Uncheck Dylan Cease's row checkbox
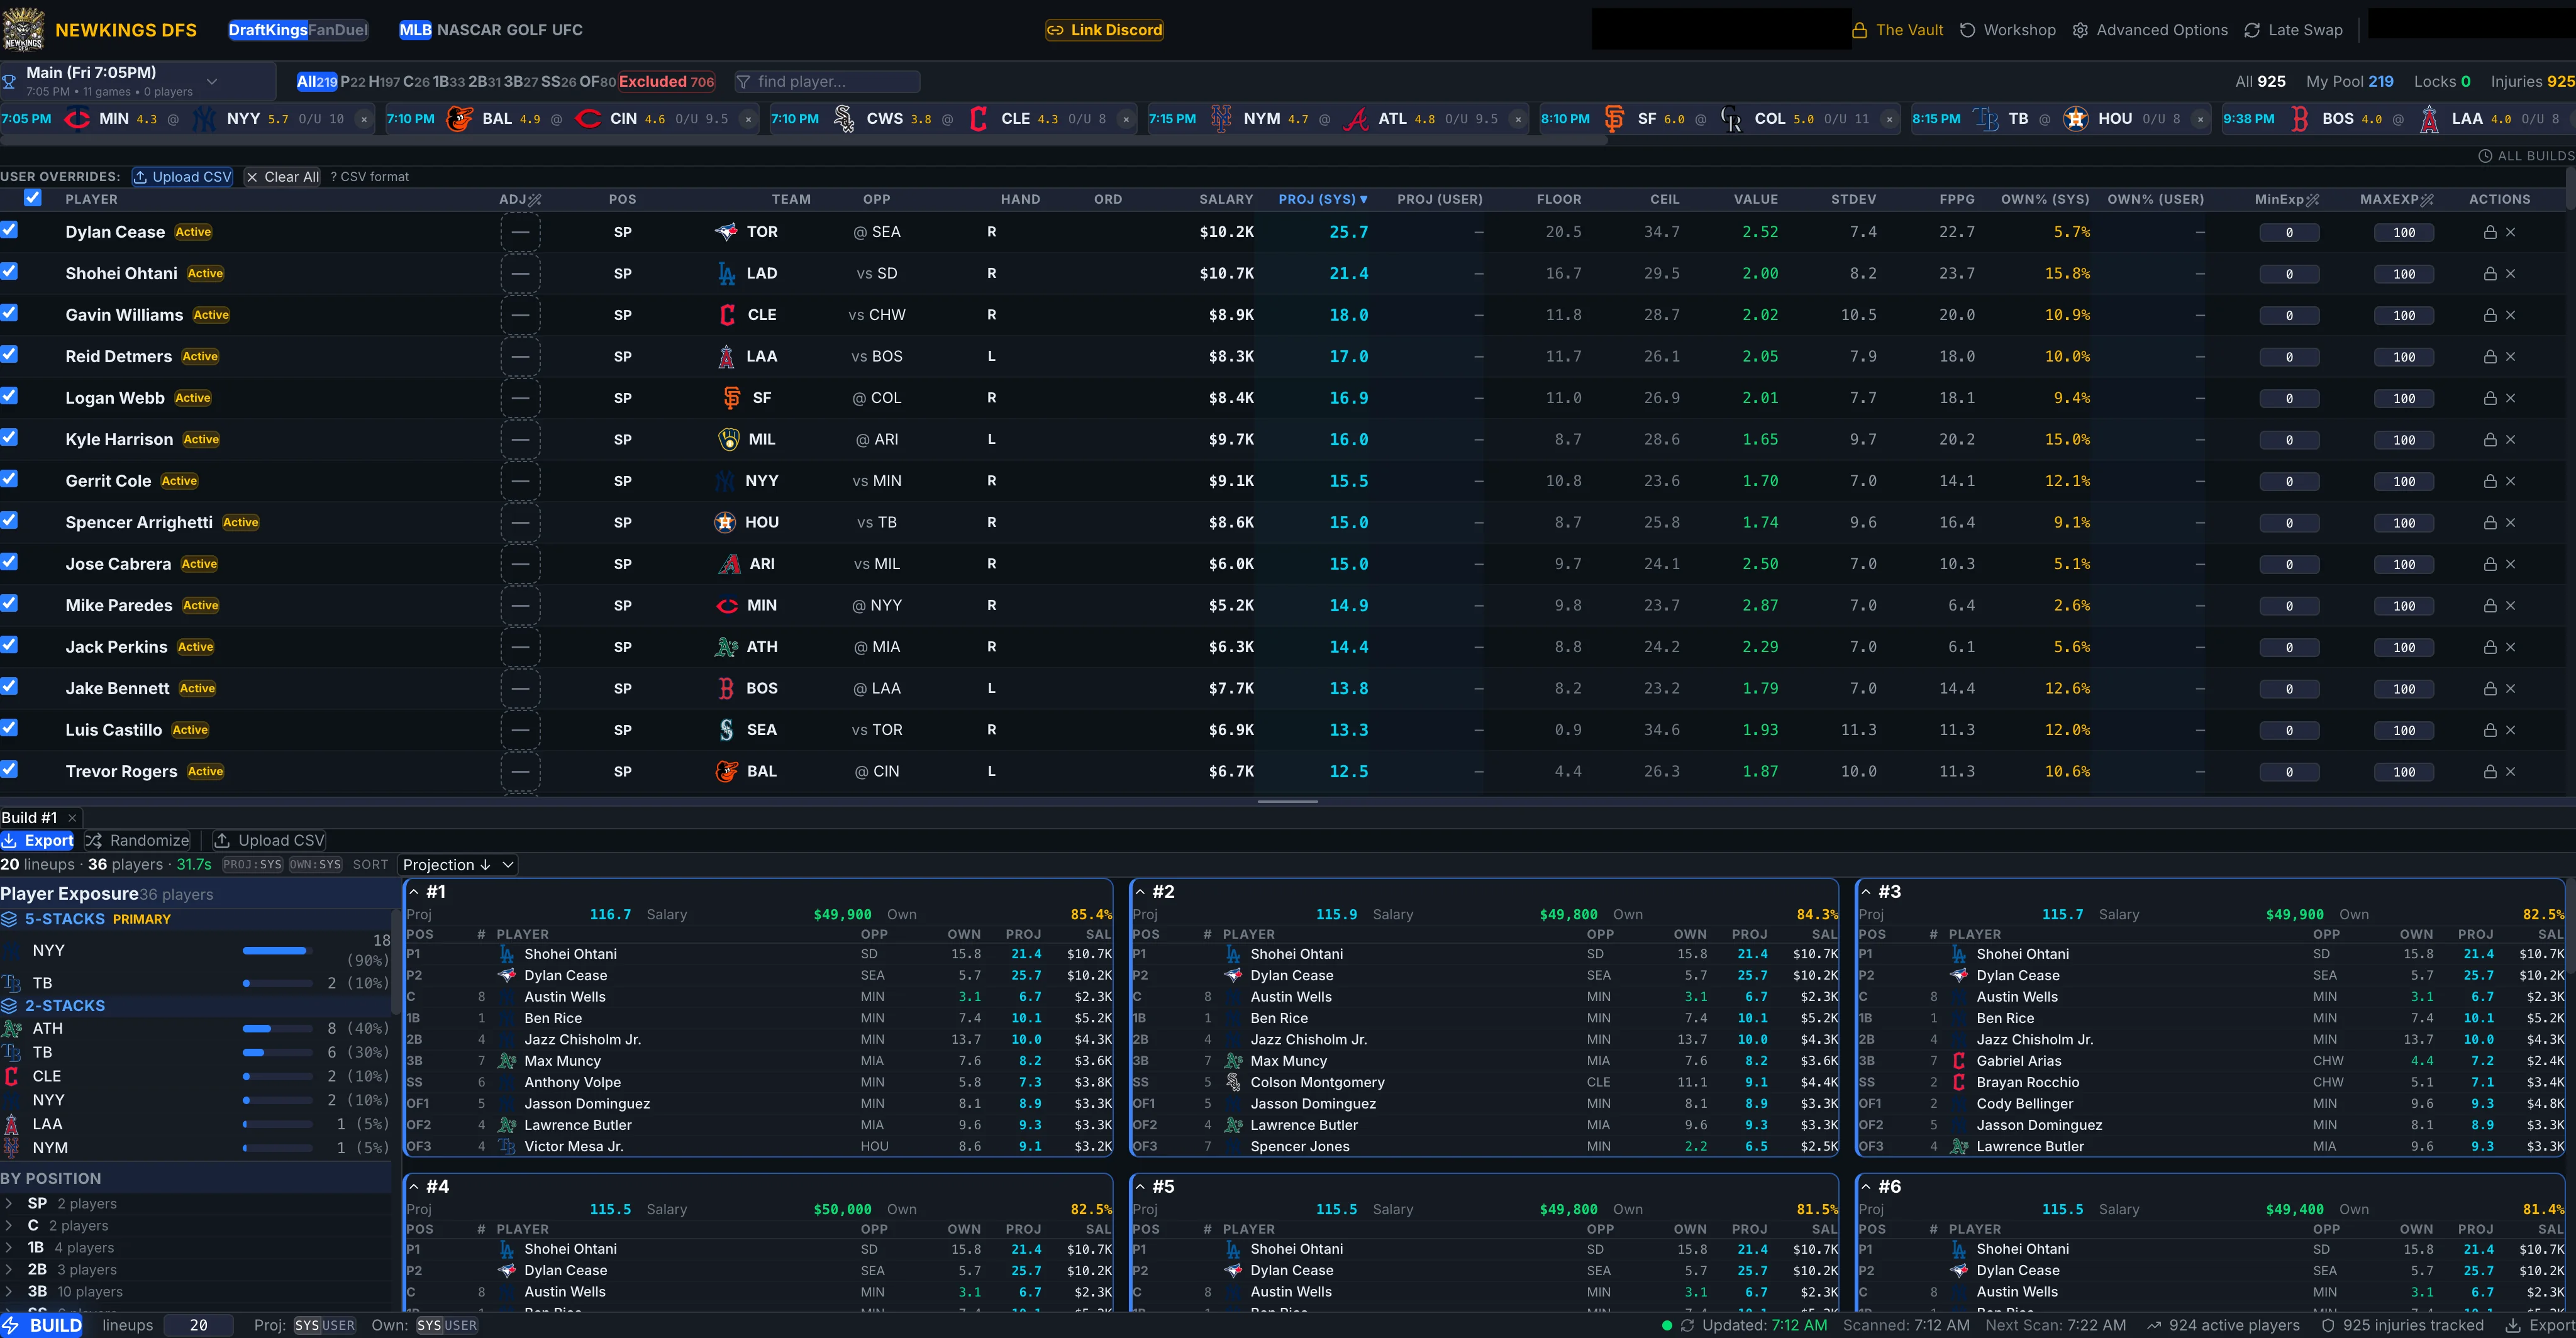Screen dimensions: 2576x1338 pyautogui.click(x=9, y=230)
